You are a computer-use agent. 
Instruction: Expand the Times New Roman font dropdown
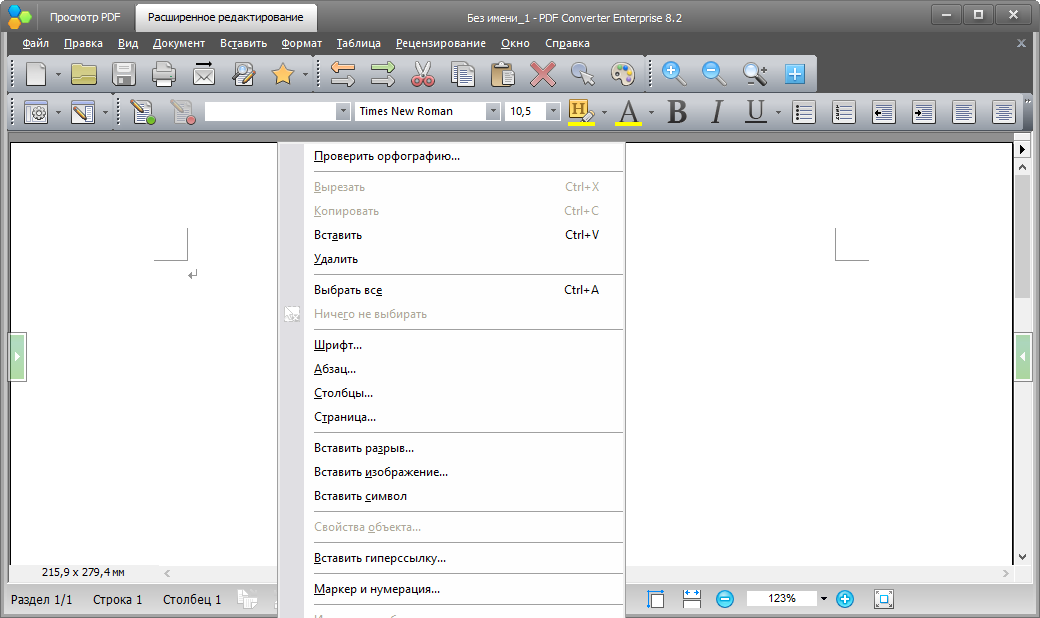[493, 111]
